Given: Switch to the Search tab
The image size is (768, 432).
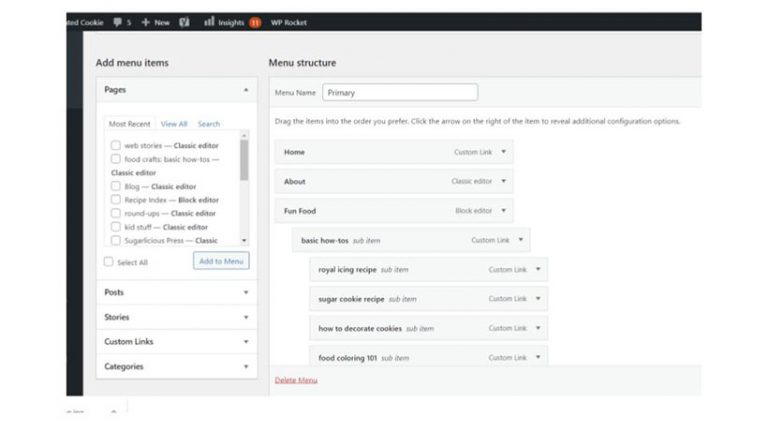Looking at the screenshot, I should point(208,124).
